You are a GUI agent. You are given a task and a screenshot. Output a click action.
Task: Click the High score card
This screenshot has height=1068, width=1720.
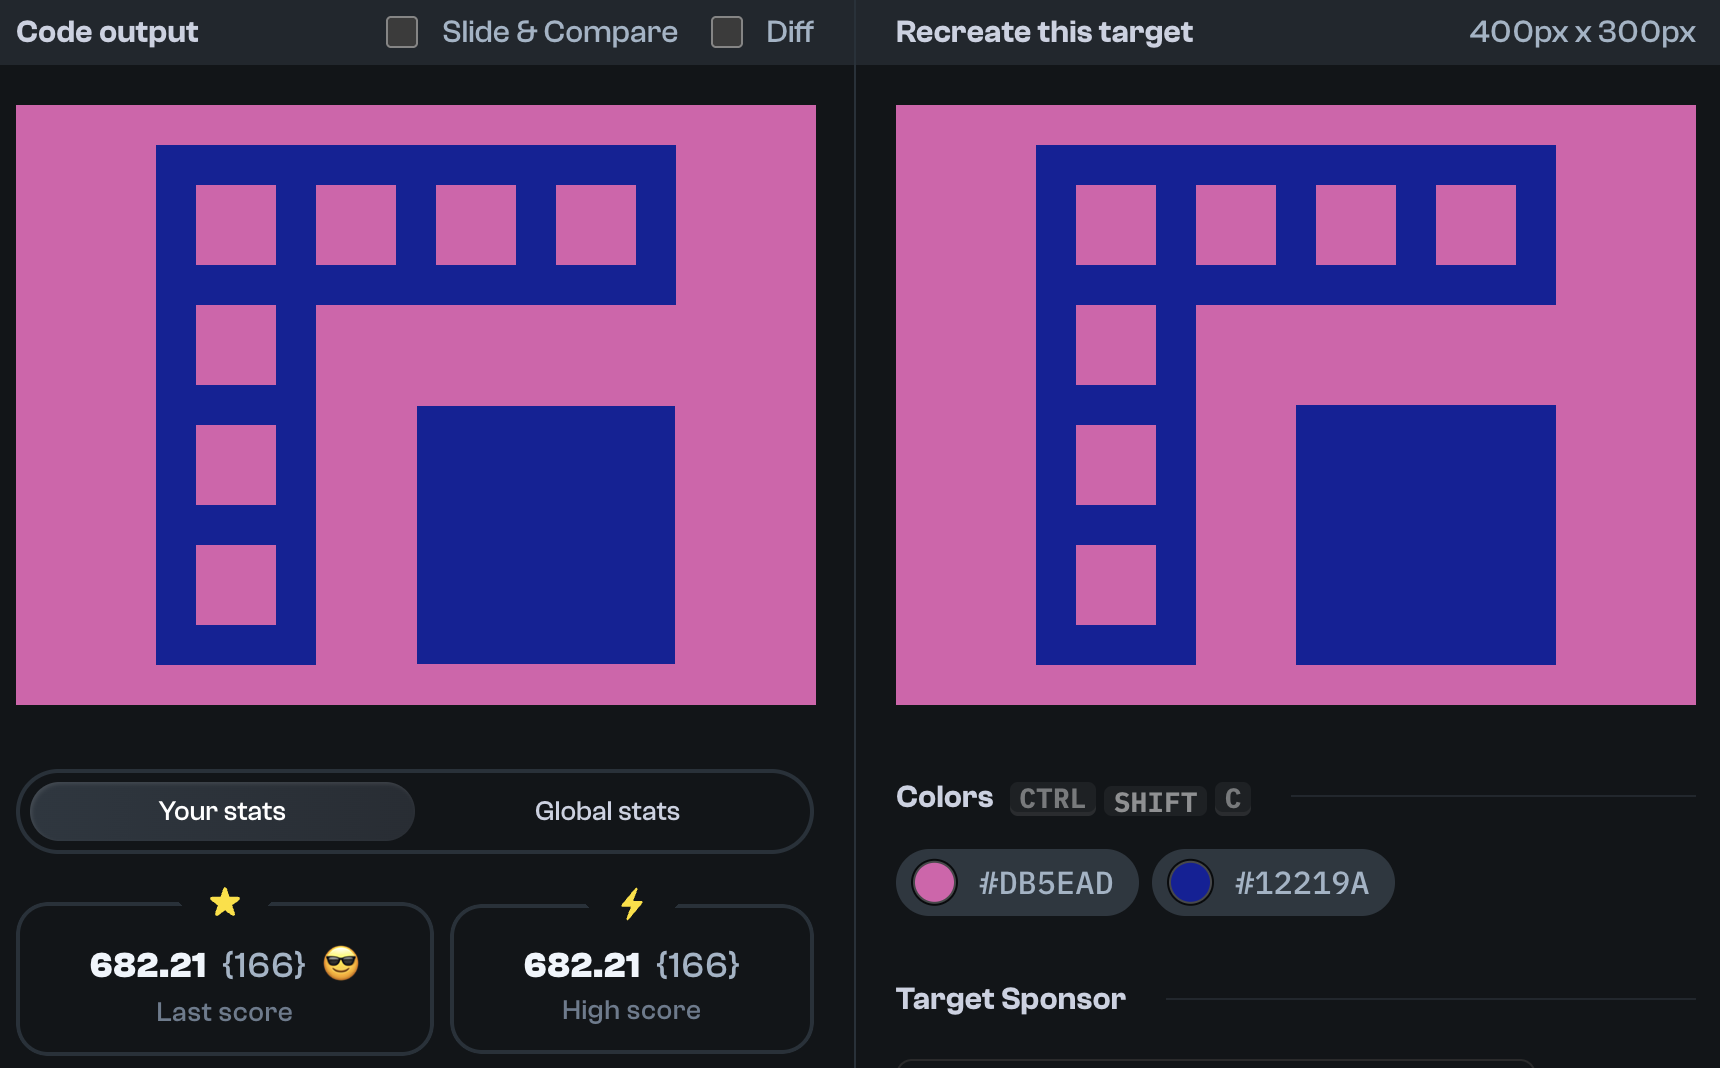(x=631, y=980)
